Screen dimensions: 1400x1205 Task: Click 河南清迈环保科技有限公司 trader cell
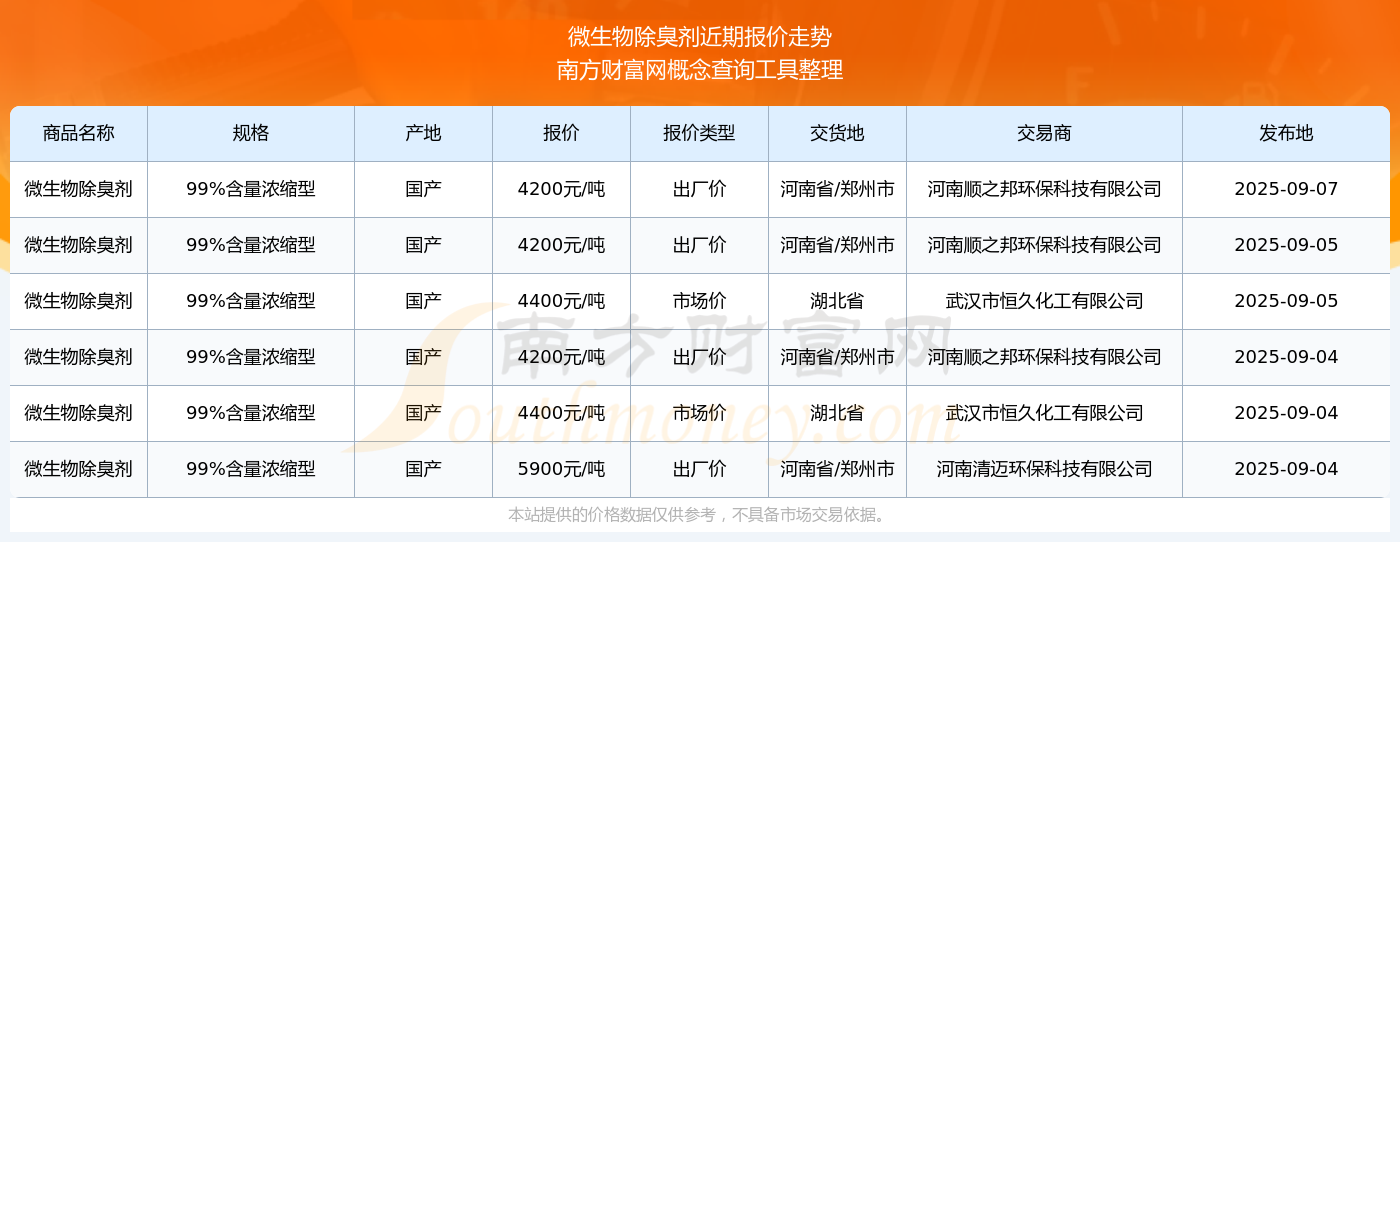coord(1044,469)
